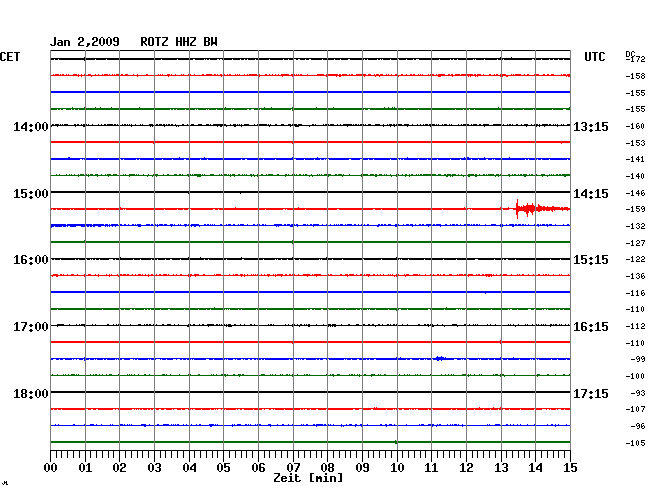Click minute tick label "05"
The height and width of the screenshot is (494, 650).
pos(223,468)
